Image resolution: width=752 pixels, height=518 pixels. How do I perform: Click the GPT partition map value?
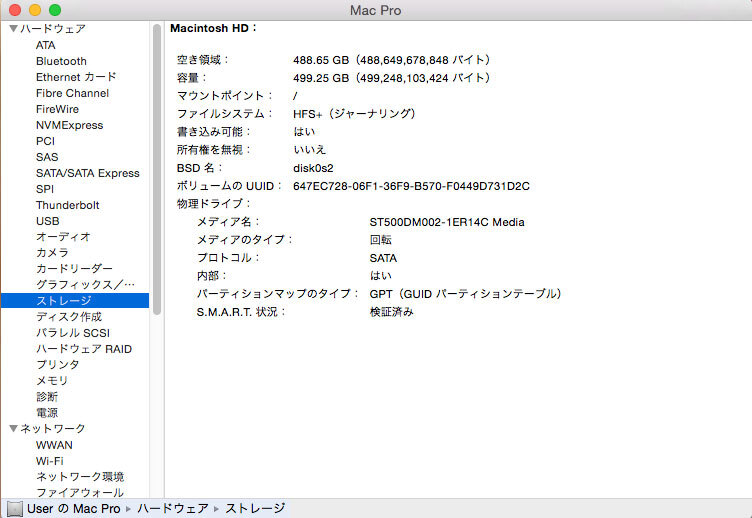tap(465, 294)
